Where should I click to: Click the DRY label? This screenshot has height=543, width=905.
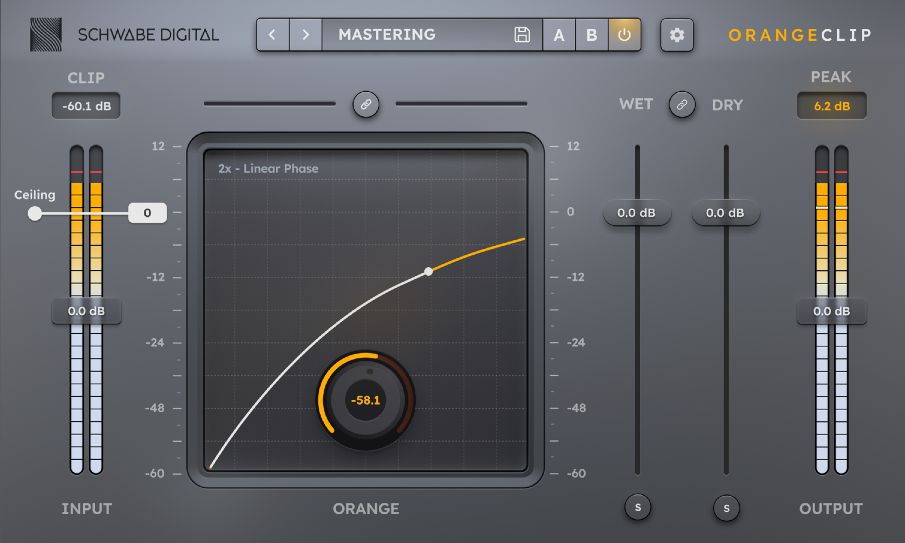727,105
